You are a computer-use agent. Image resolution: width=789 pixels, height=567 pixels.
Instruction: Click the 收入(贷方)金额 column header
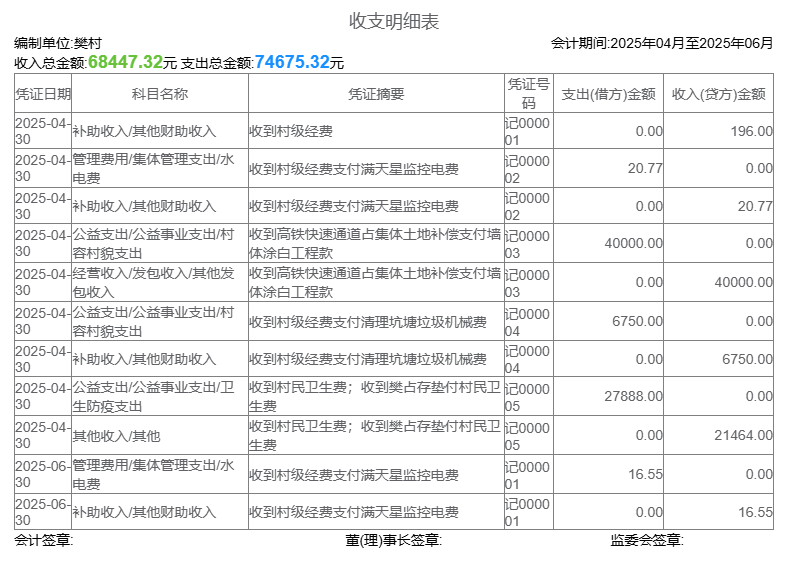click(718, 94)
